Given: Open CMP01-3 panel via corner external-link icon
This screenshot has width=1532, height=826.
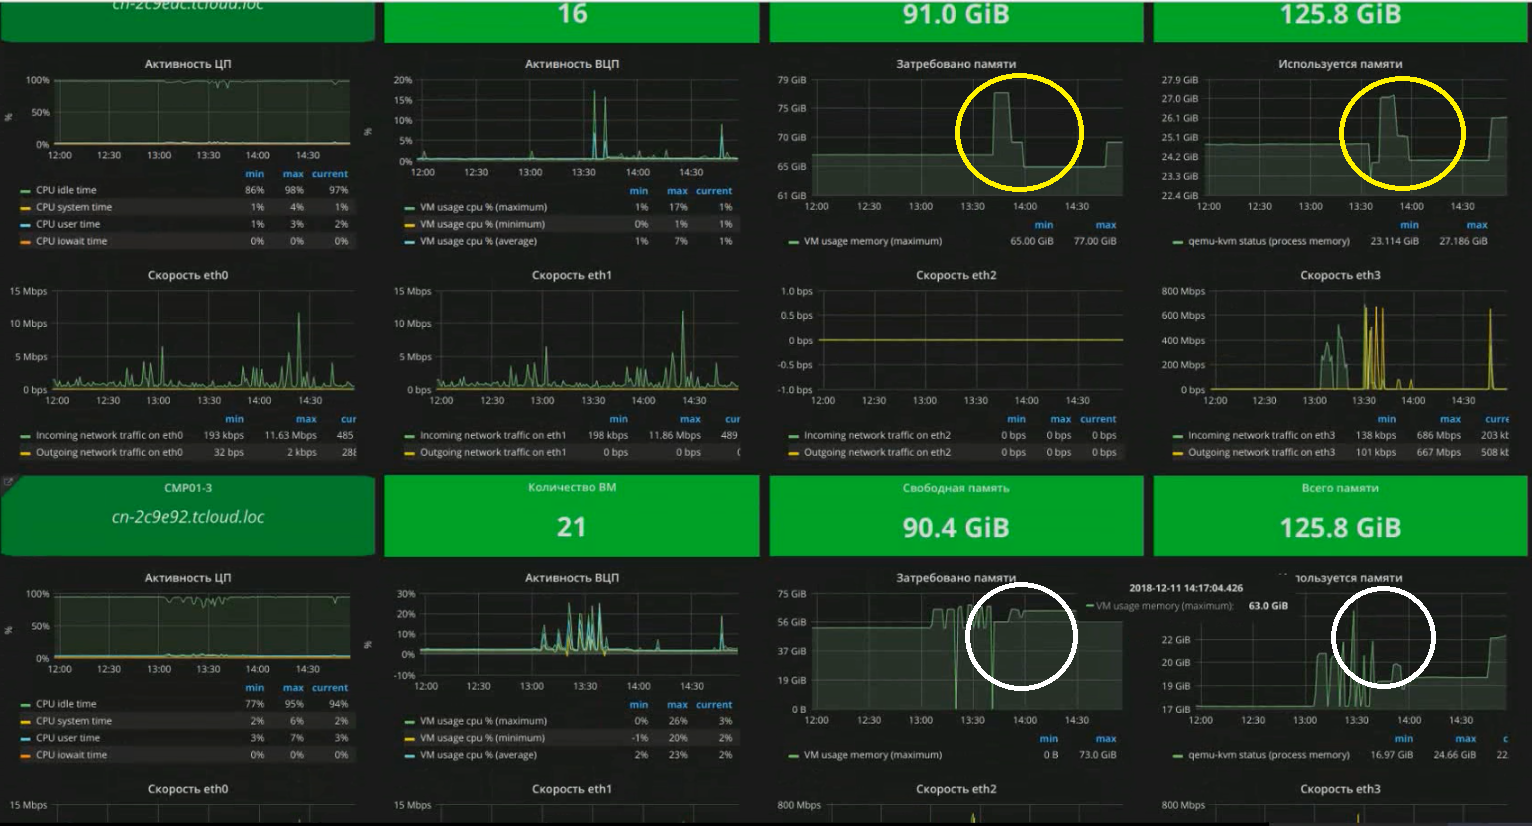Looking at the screenshot, I should point(10,482).
